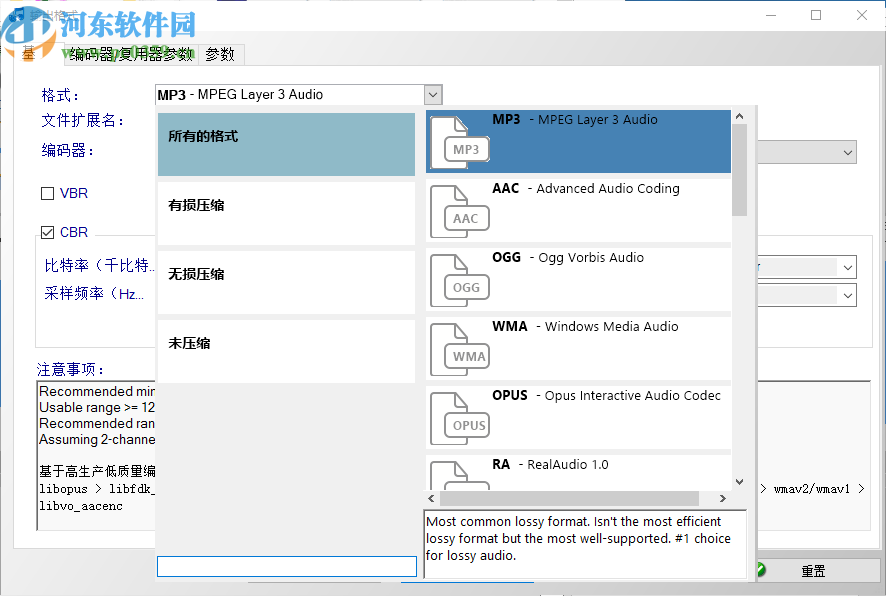
Task: Click the empty input field at the bottom
Action: 286,565
